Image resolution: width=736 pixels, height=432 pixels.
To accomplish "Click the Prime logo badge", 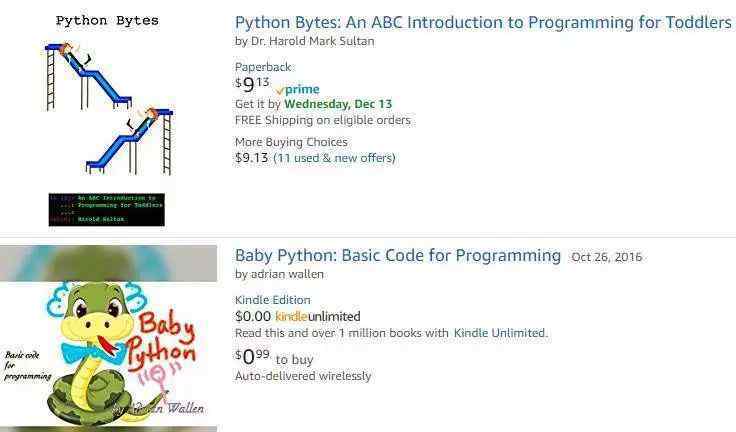I will click(x=297, y=89).
